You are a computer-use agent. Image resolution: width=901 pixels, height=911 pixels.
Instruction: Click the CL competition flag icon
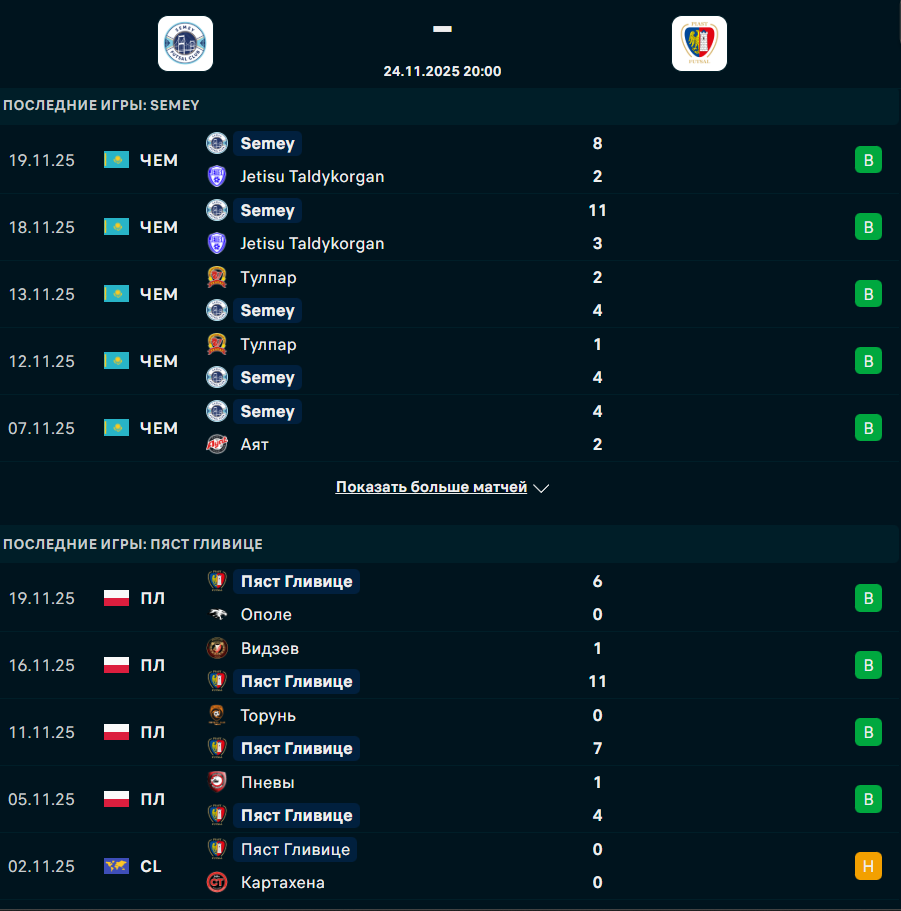117,866
